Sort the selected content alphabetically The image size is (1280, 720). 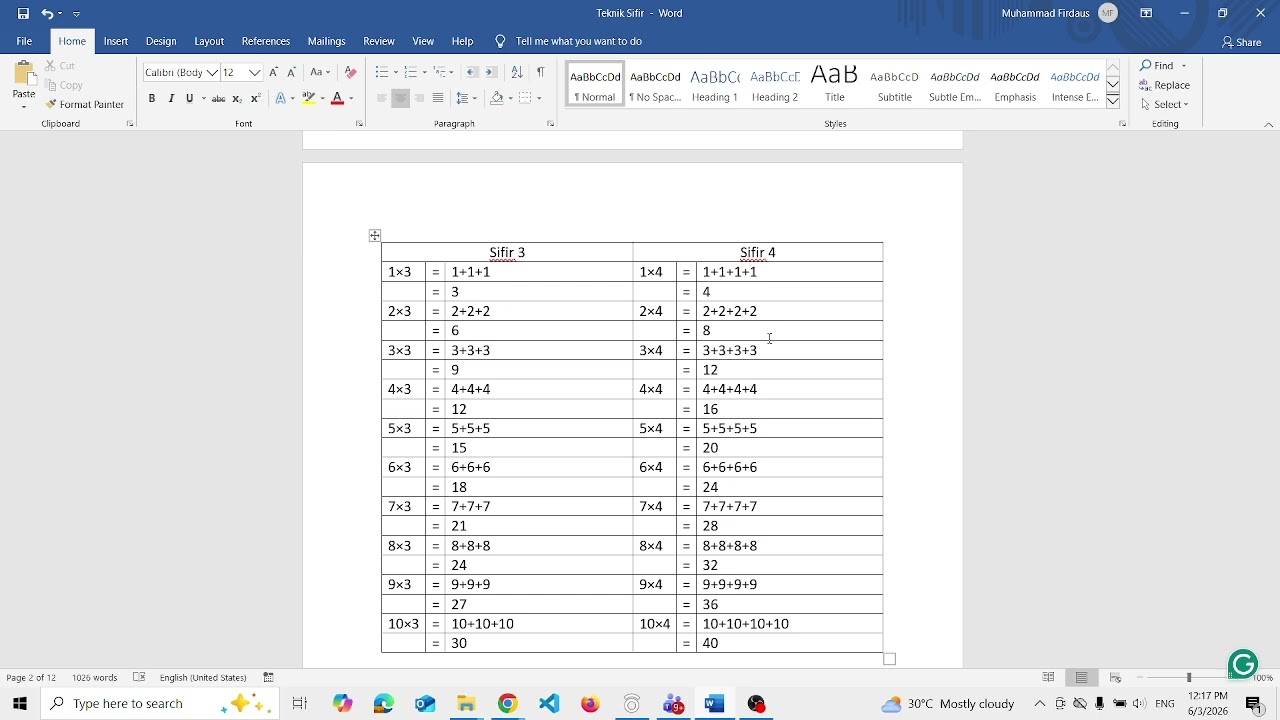(516, 72)
